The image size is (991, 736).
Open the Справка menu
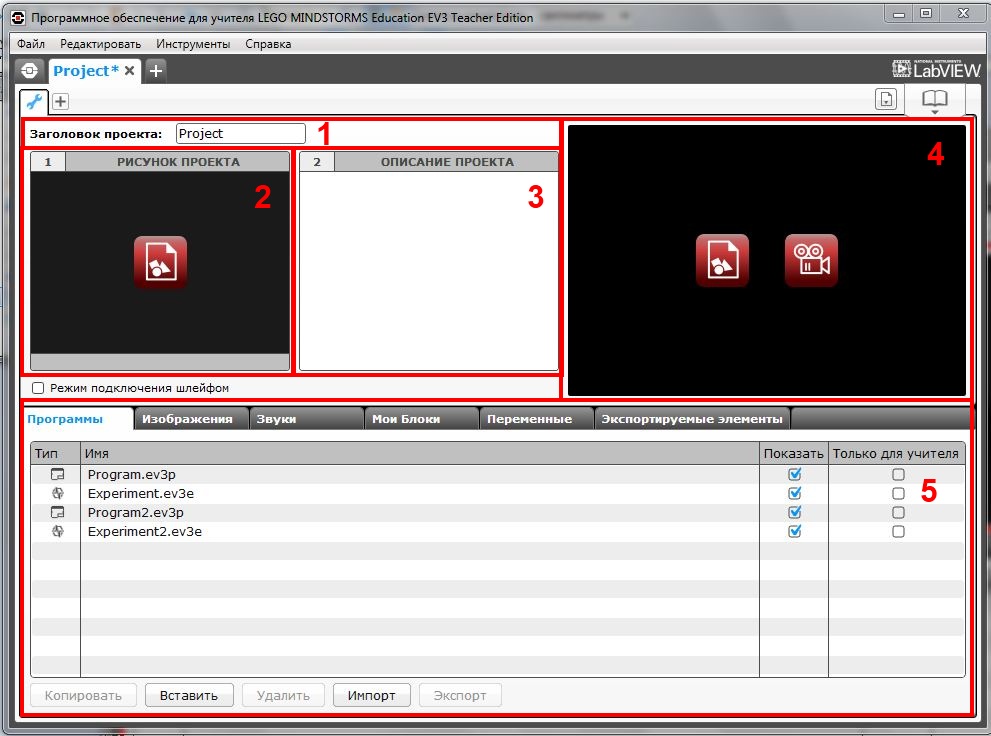tap(268, 44)
